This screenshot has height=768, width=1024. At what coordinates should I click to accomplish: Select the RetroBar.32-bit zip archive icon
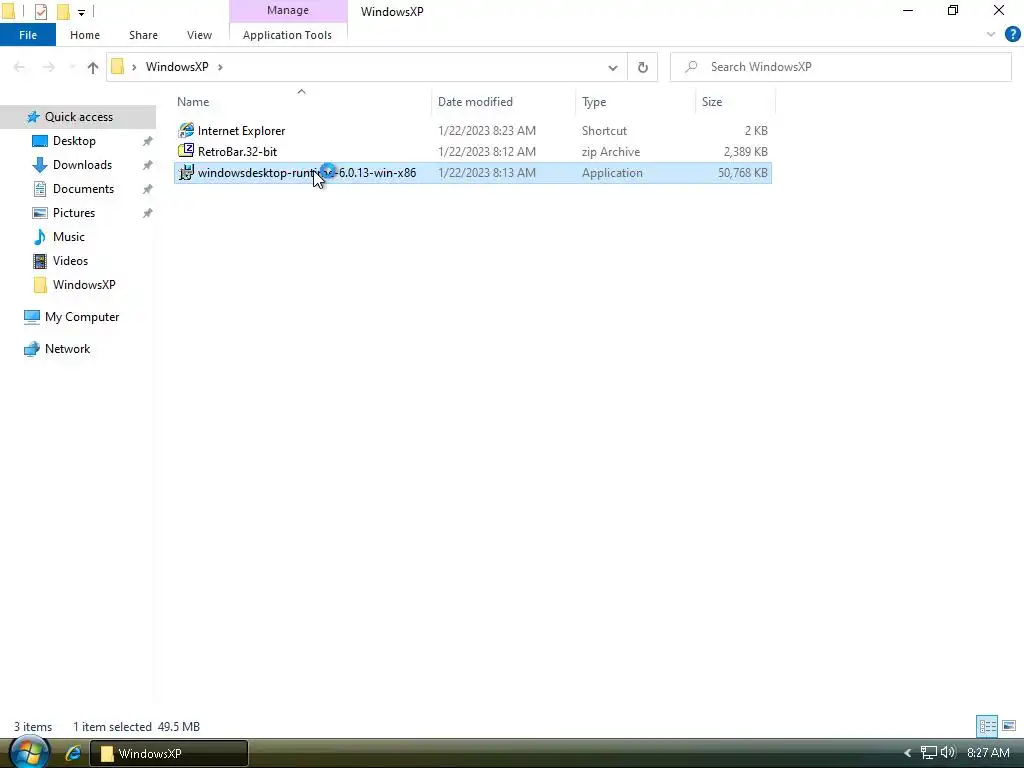point(186,152)
